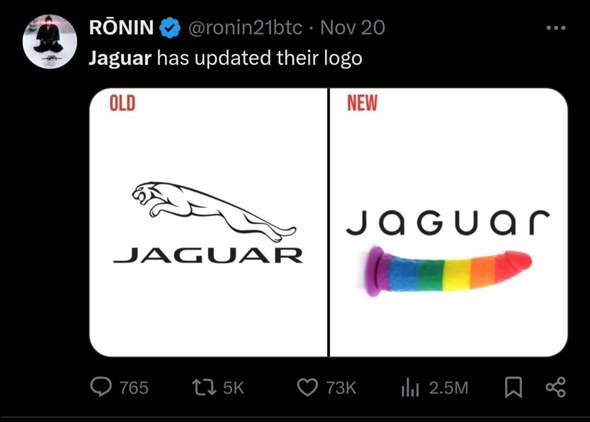
Task: Click the blue verified badge
Action: [x=170, y=28]
